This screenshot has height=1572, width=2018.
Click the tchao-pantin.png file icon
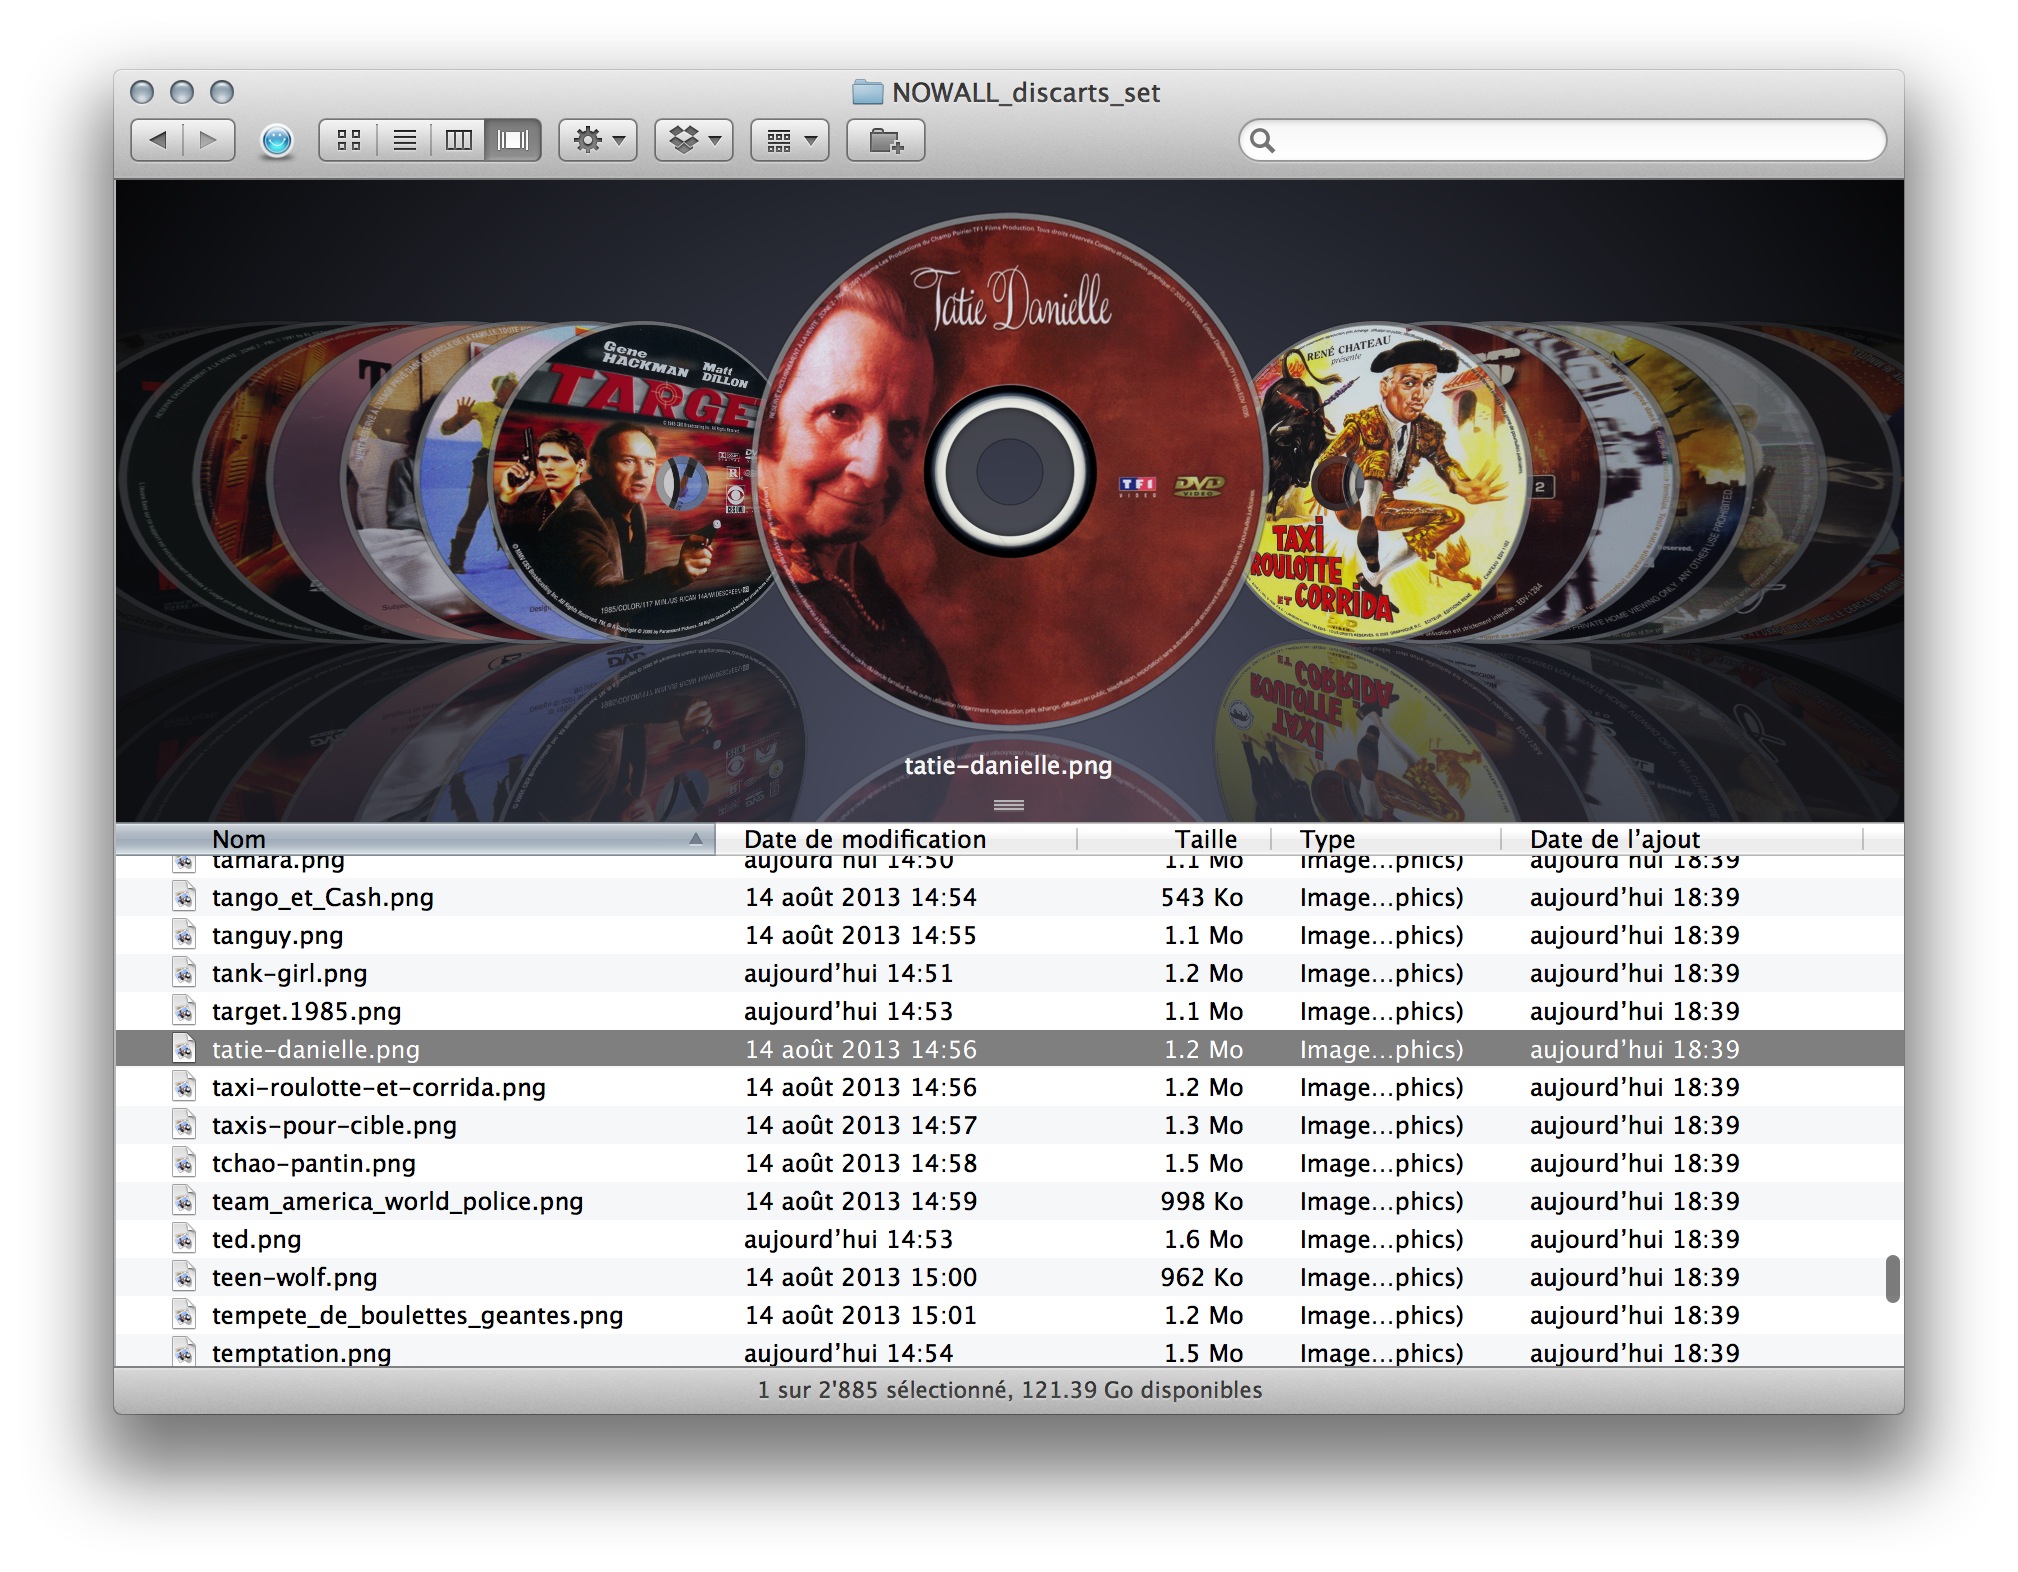tap(184, 1163)
